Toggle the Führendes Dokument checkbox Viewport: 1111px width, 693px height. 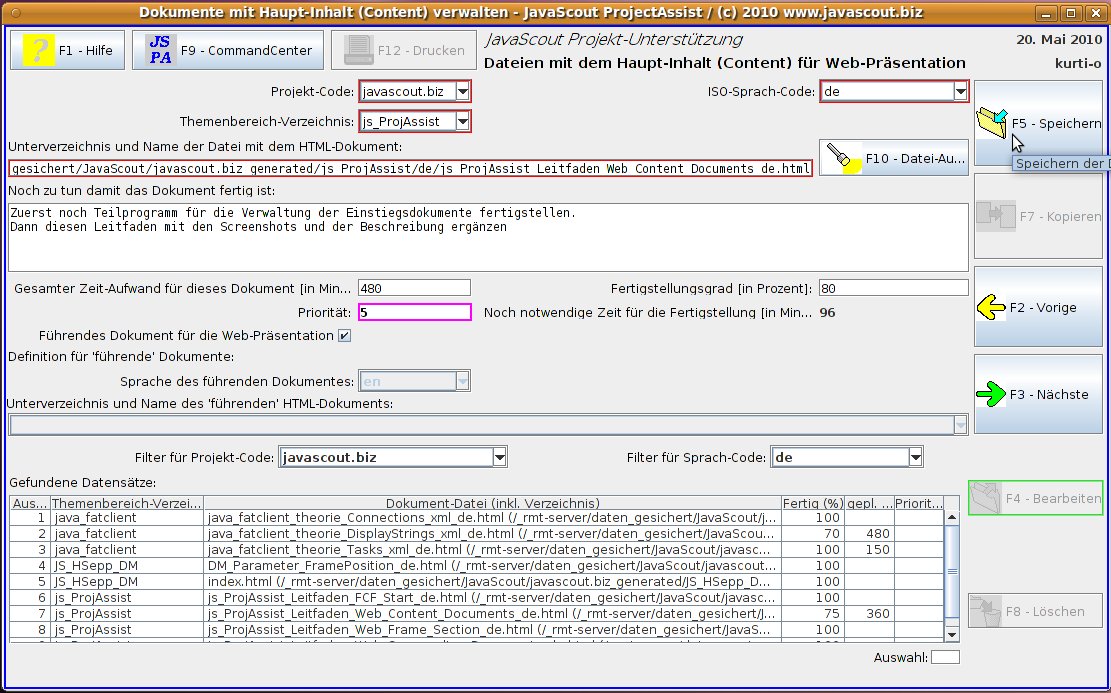pos(345,335)
